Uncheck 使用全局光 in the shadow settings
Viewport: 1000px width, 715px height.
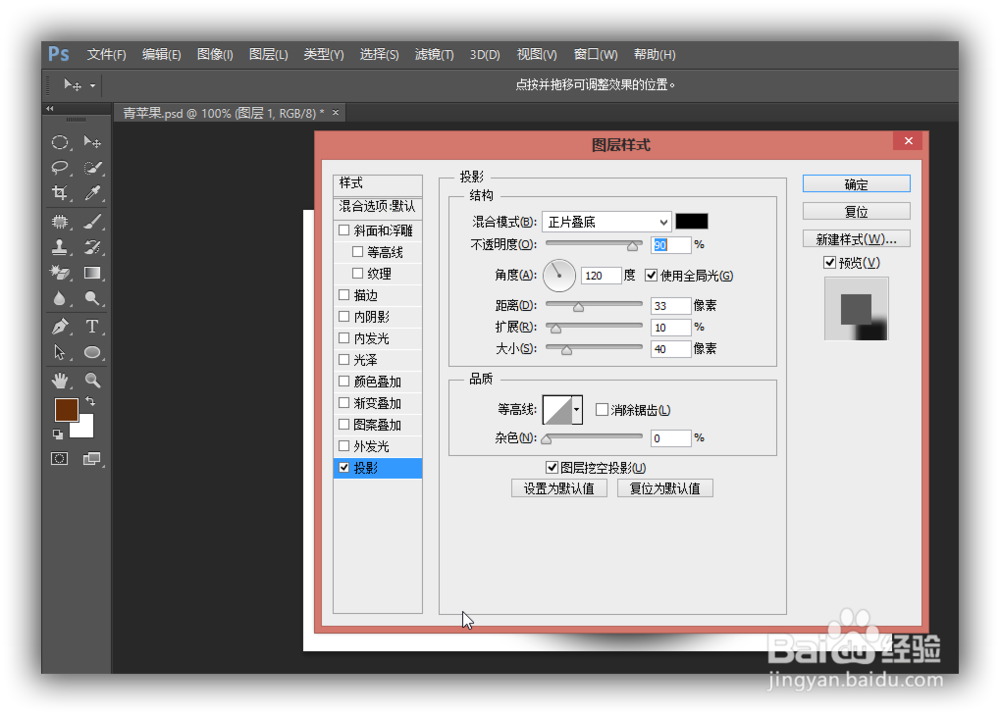pyautogui.click(x=649, y=275)
